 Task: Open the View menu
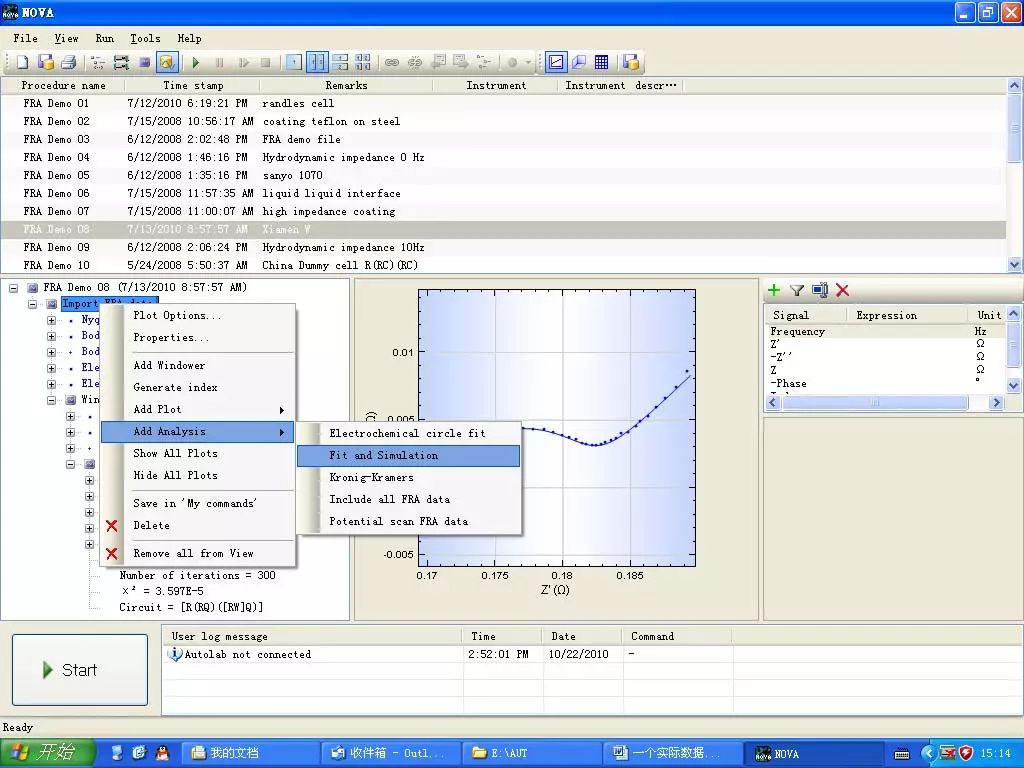pyautogui.click(x=66, y=38)
